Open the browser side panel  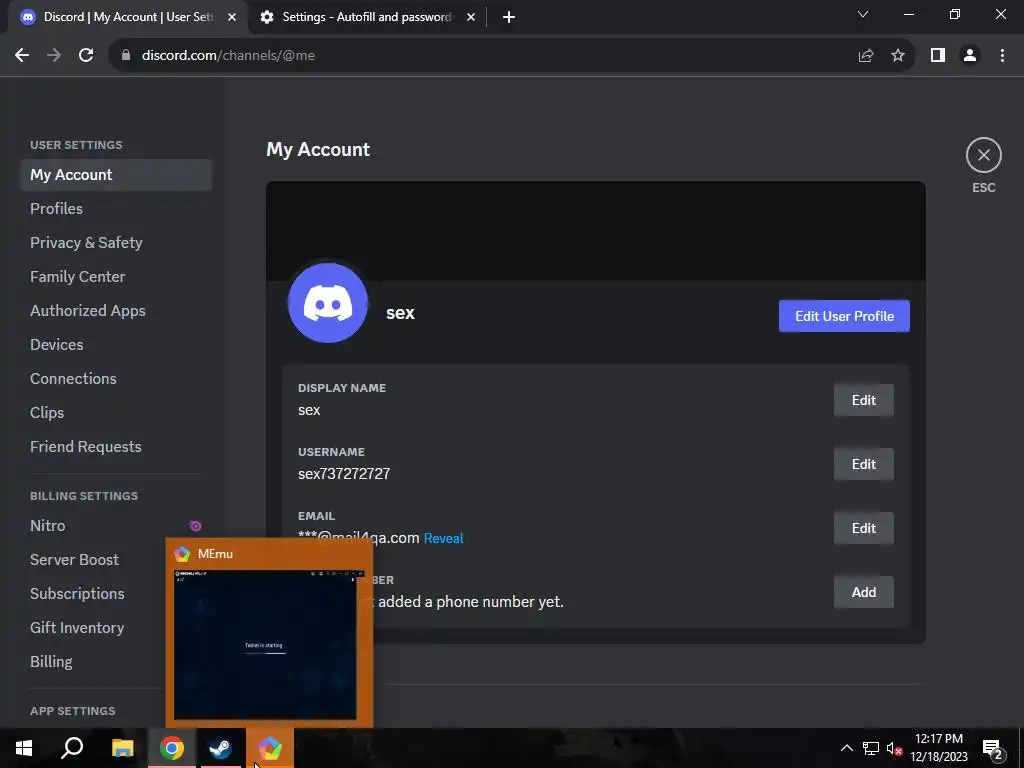(x=938, y=56)
